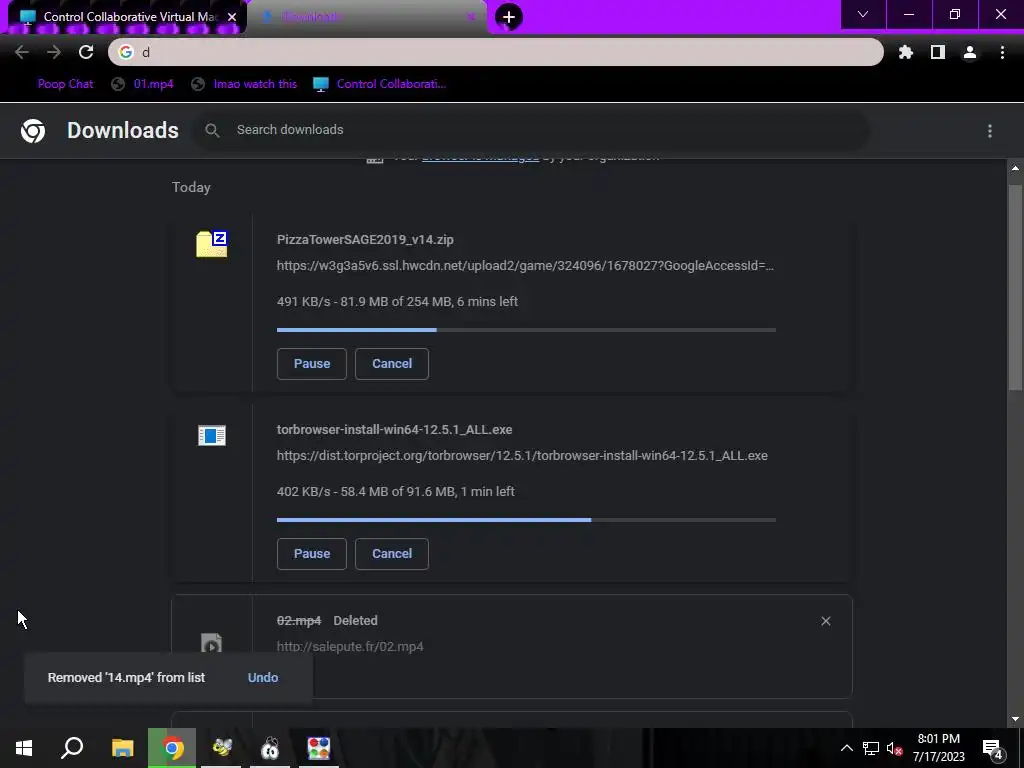Click the page vertical scrollbar thumb
Viewport: 1024px width, 768px height.
(1015, 287)
